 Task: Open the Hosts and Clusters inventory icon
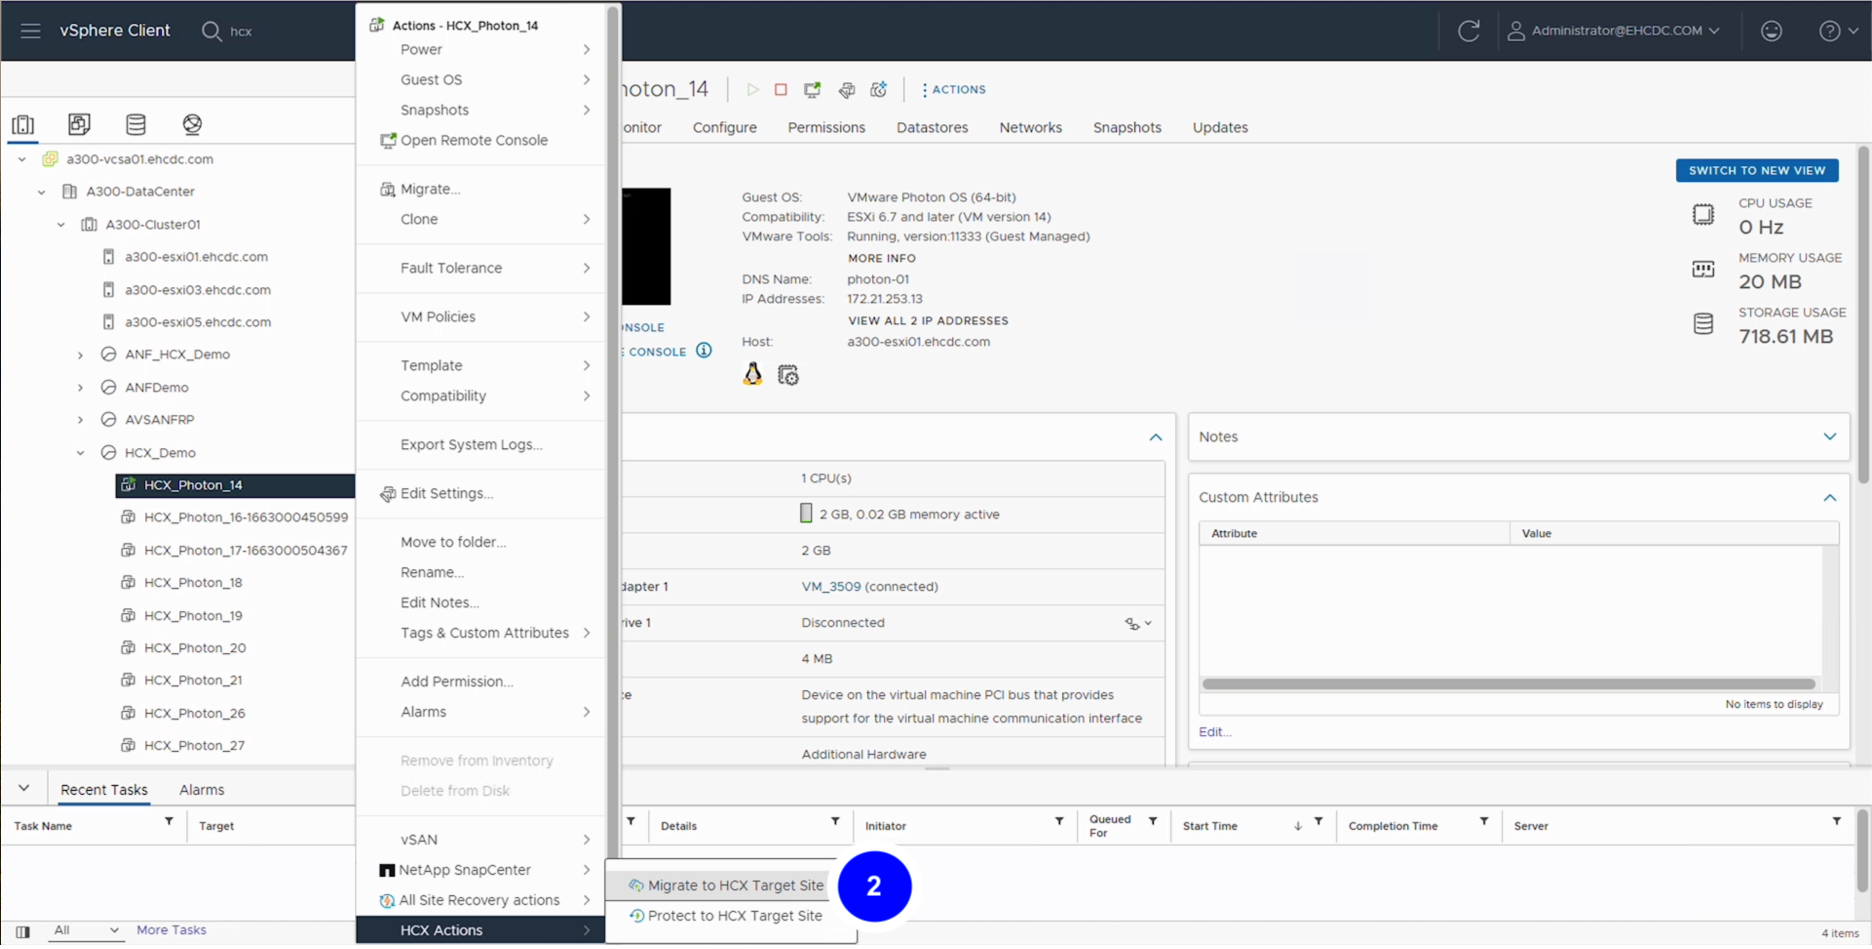click(x=23, y=124)
